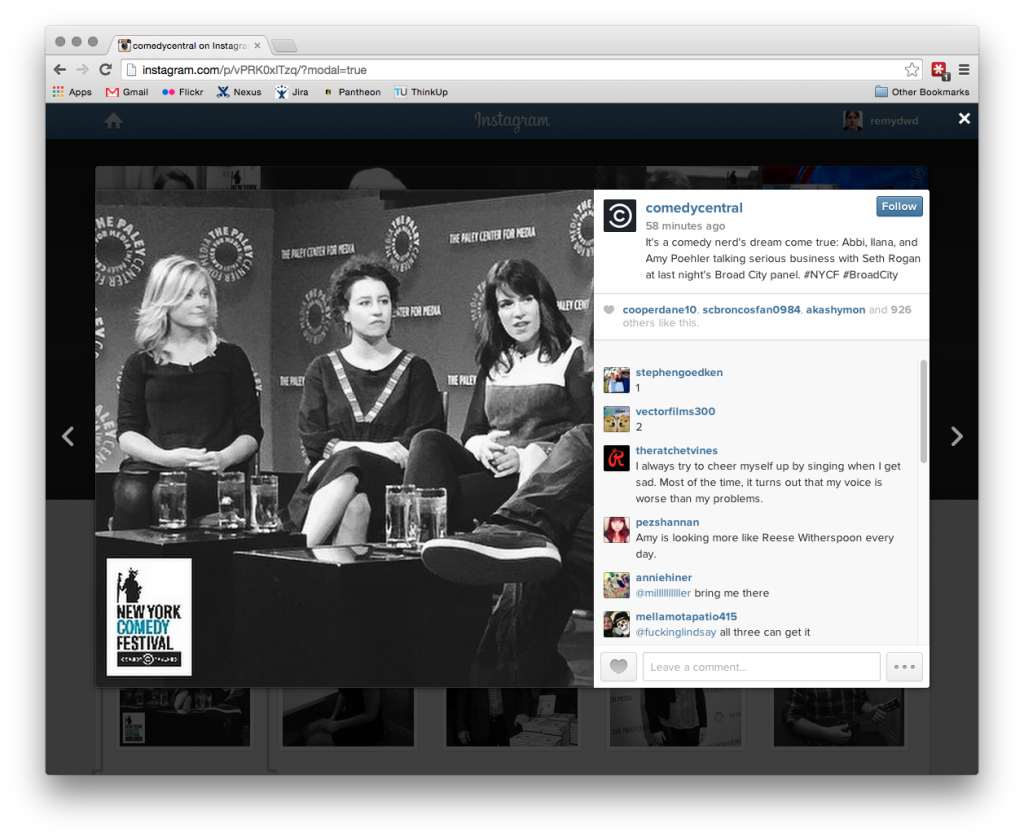Click the red browser extension icon
This screenshot has width=1024, height=840.
point(939,70)
